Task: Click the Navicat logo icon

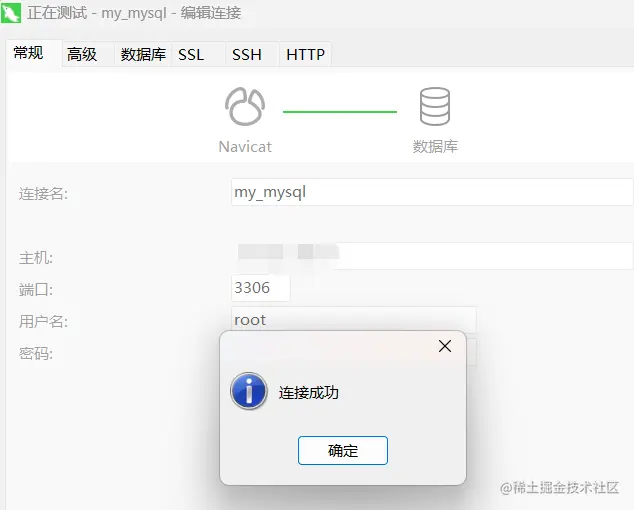Action: pos(245,106)
